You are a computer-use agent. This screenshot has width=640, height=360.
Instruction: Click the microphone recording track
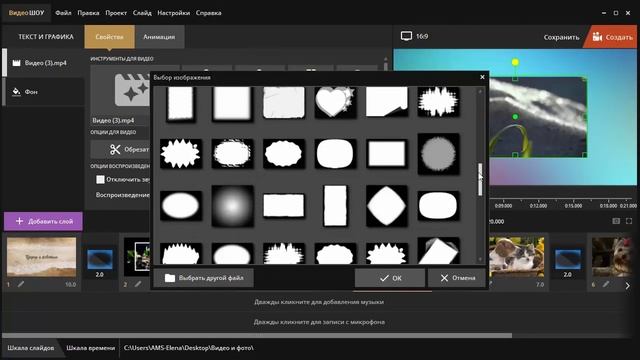point(319,322)
